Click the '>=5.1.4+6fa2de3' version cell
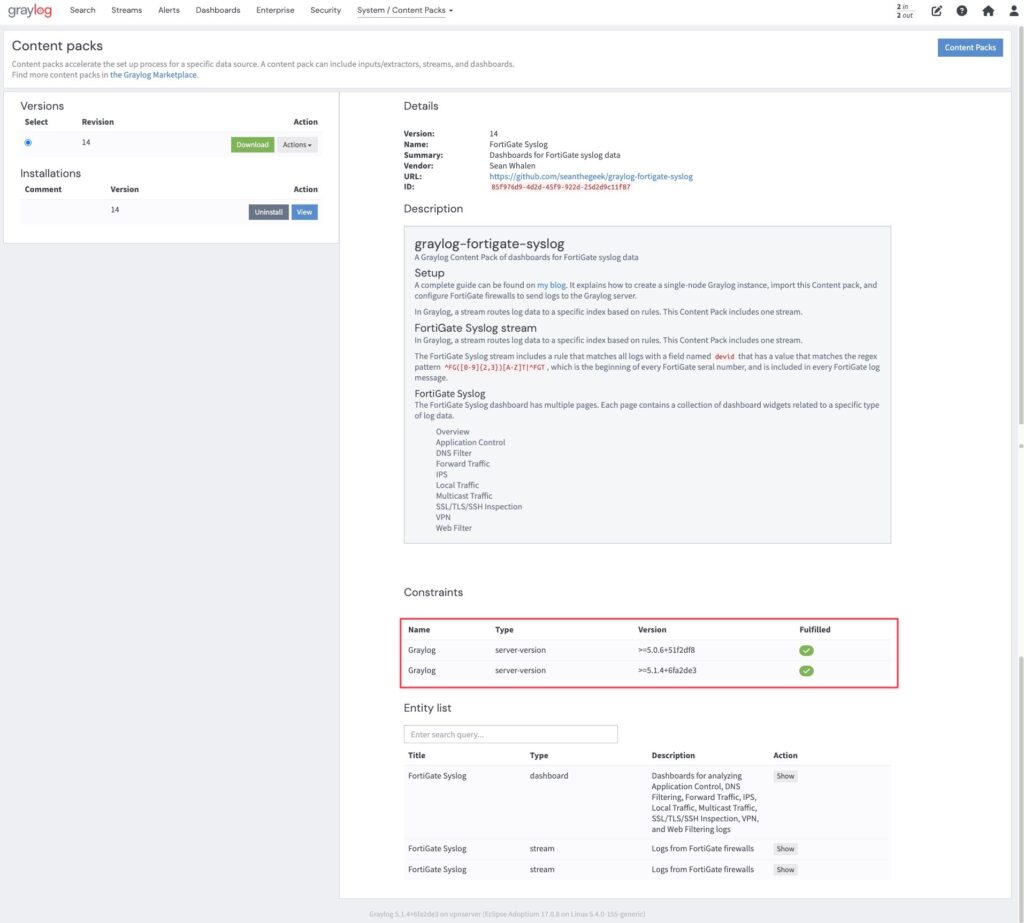This screenshot has width=1024, height=923. pos(667,670)
